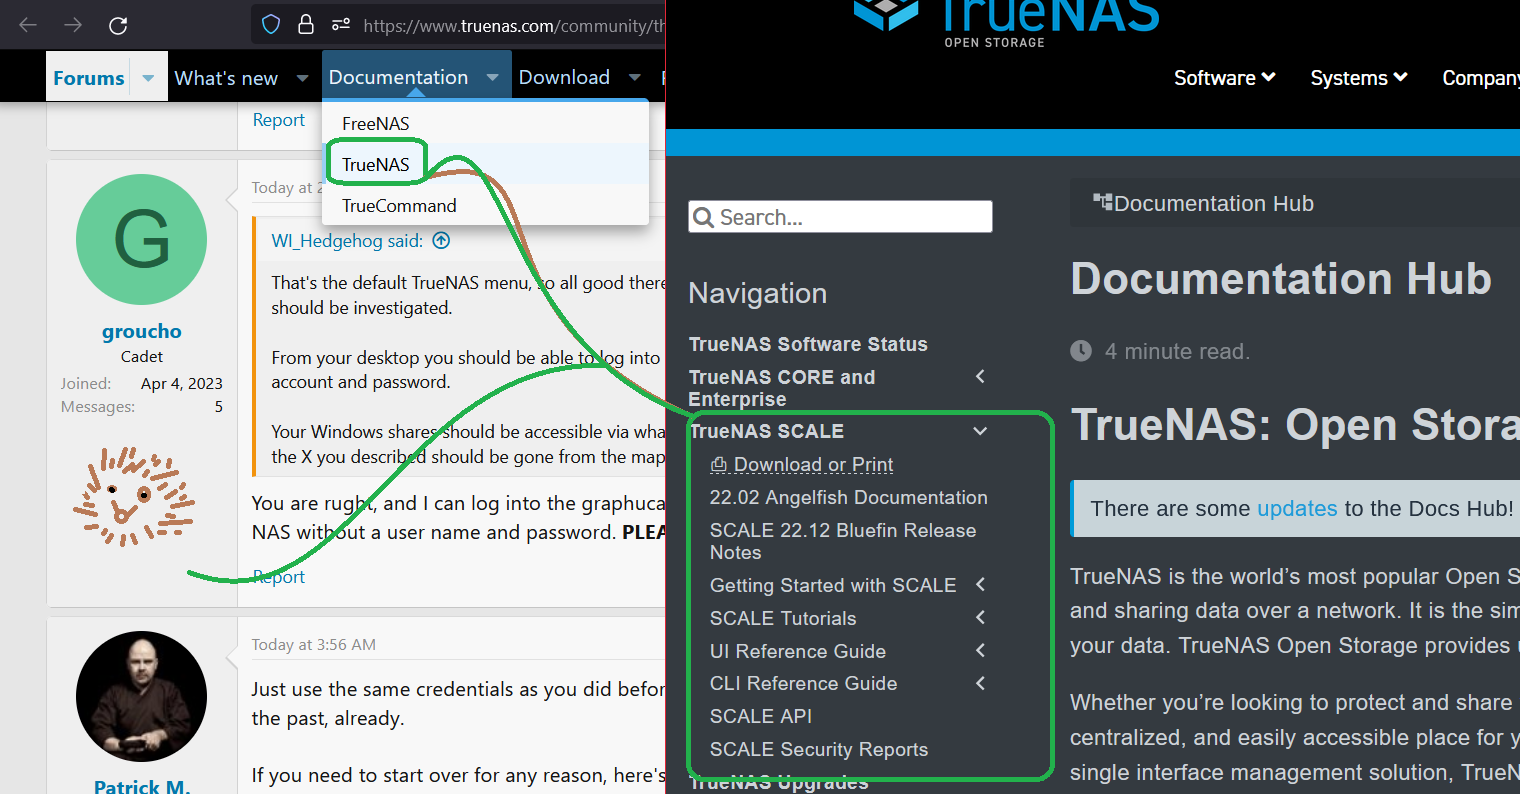Open the UI Reference Guide

[798, 651]
